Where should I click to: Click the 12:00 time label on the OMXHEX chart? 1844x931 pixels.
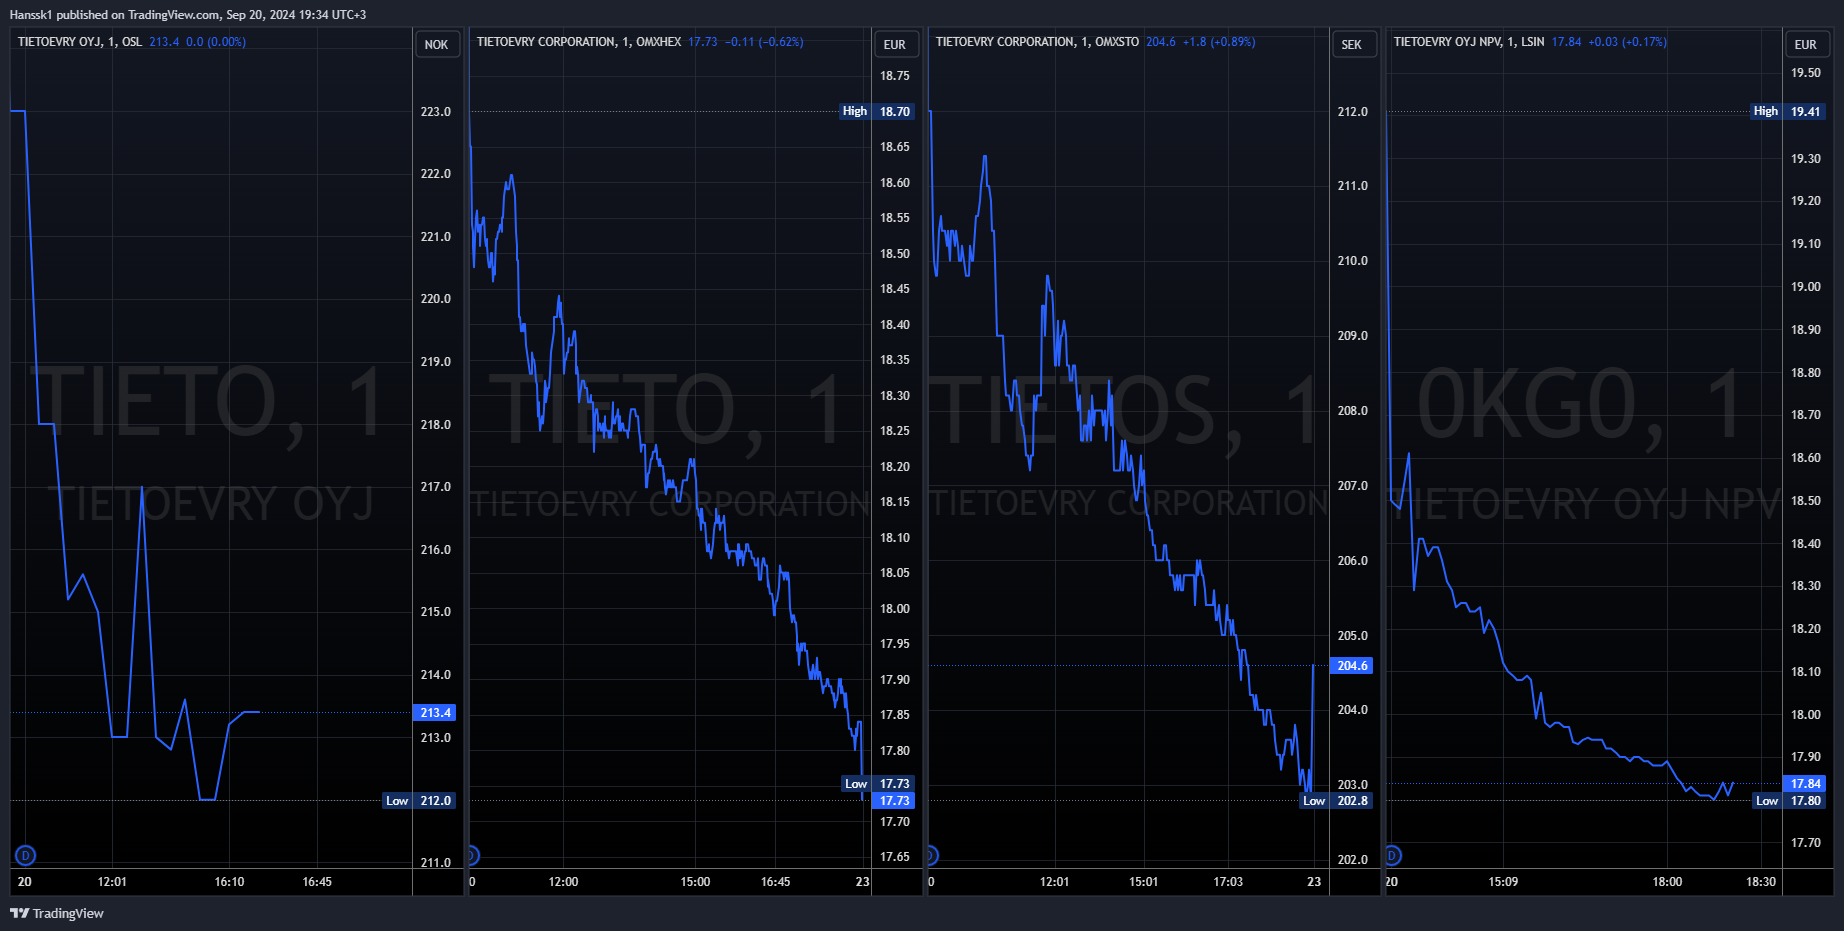[563, 882]
